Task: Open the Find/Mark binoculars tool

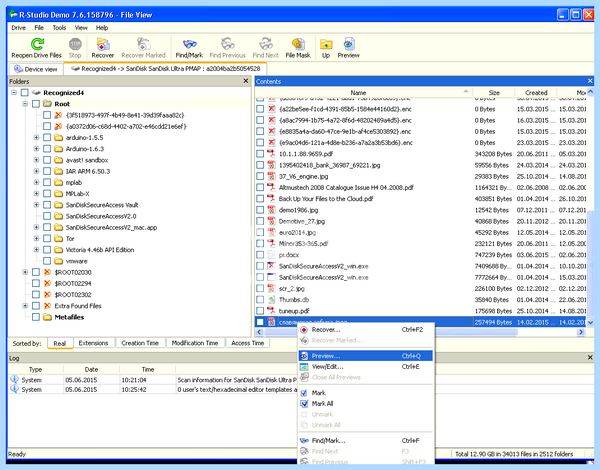Action: [x=189, y=44]
